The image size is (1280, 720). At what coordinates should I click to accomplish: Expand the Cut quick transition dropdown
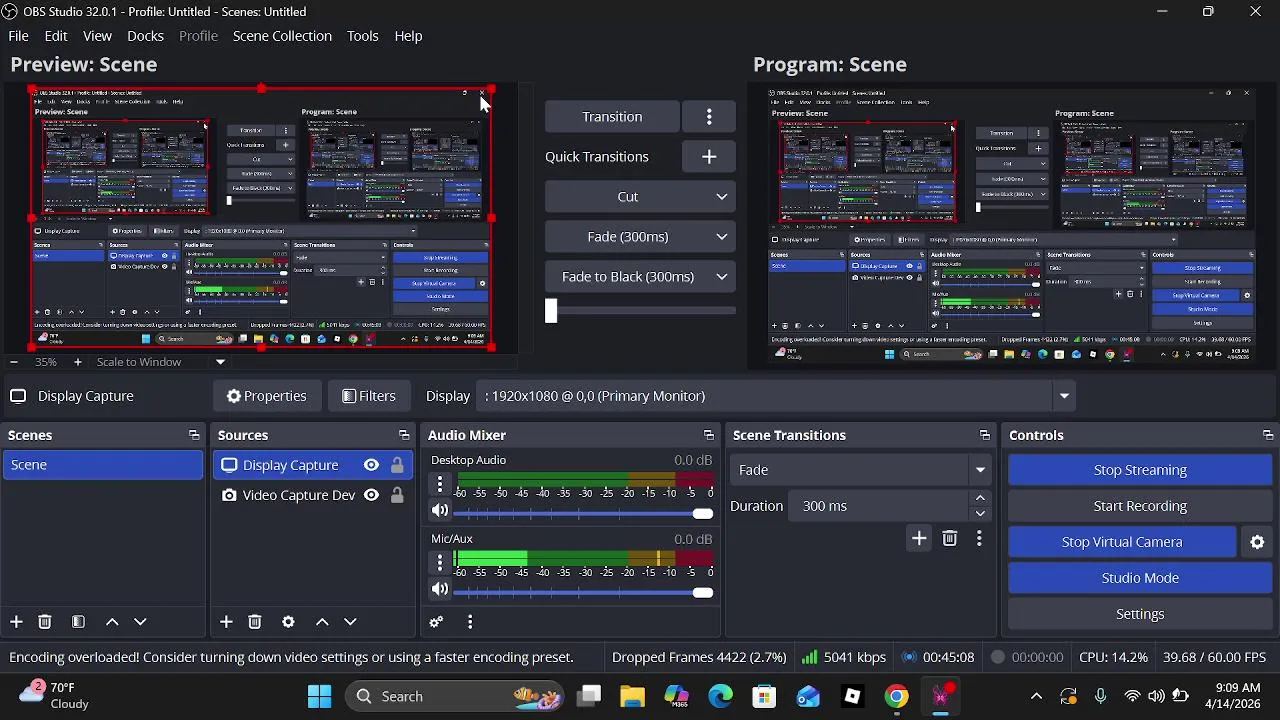click(722, 197)
